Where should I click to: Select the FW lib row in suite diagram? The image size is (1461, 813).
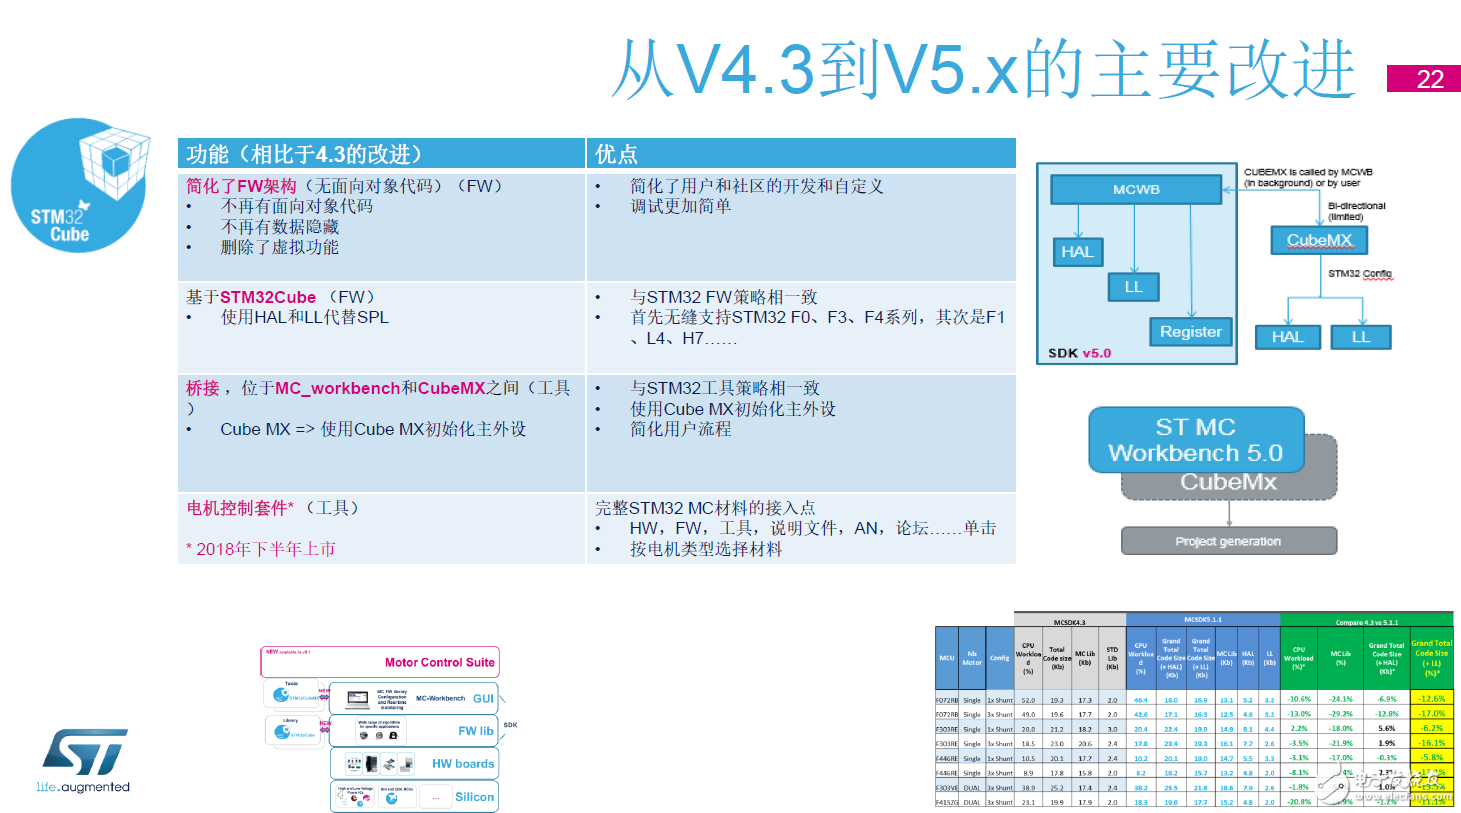tap(414, 731)
